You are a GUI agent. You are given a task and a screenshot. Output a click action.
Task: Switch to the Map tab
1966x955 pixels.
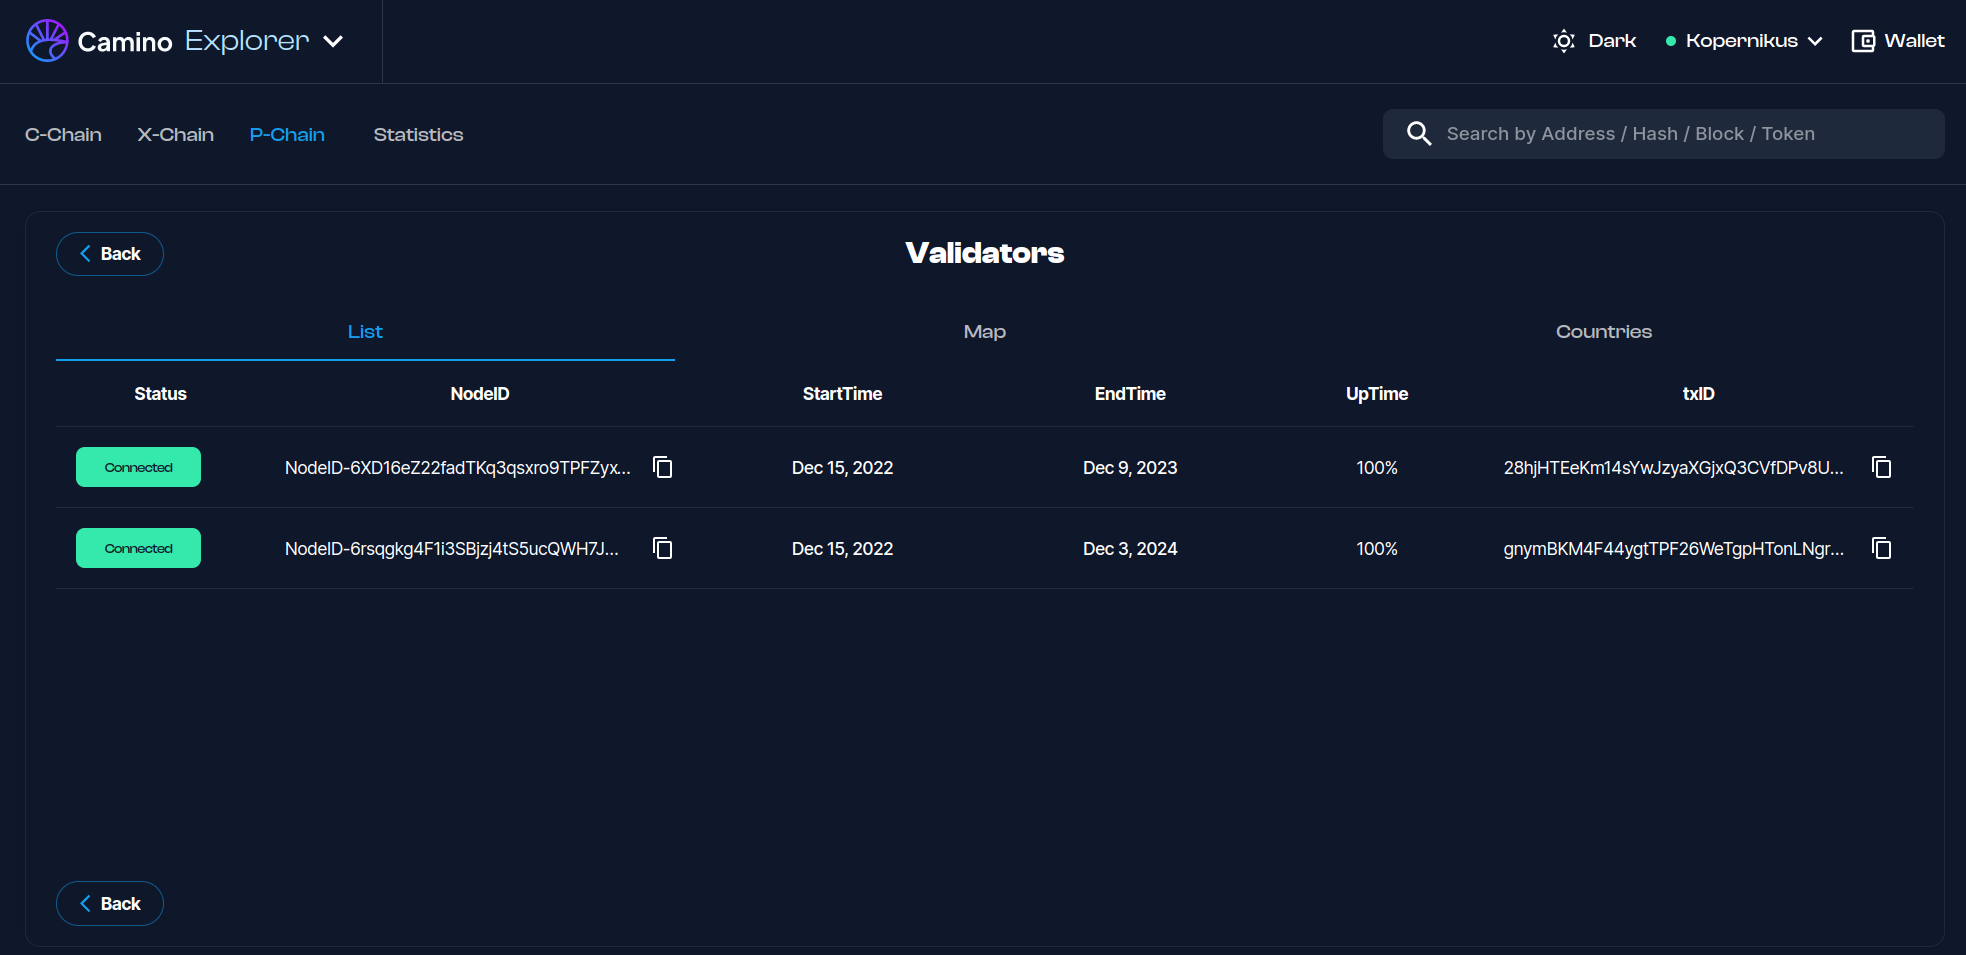[x=984, y=332]
